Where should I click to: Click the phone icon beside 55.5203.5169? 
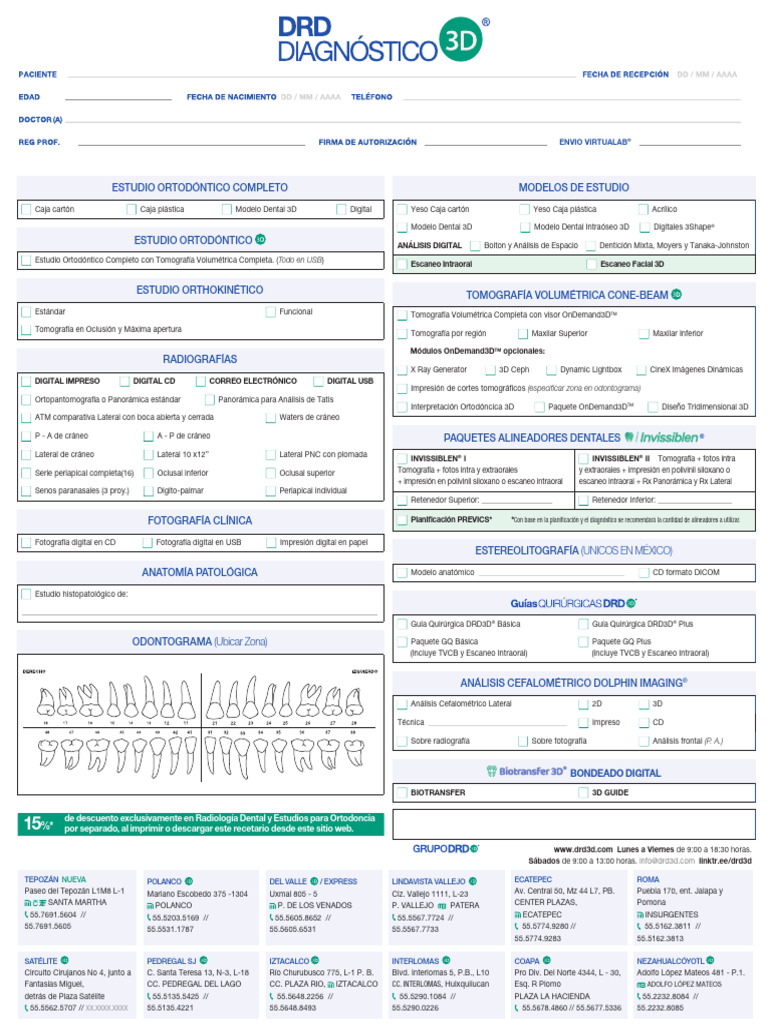click(x=149, y=918)
